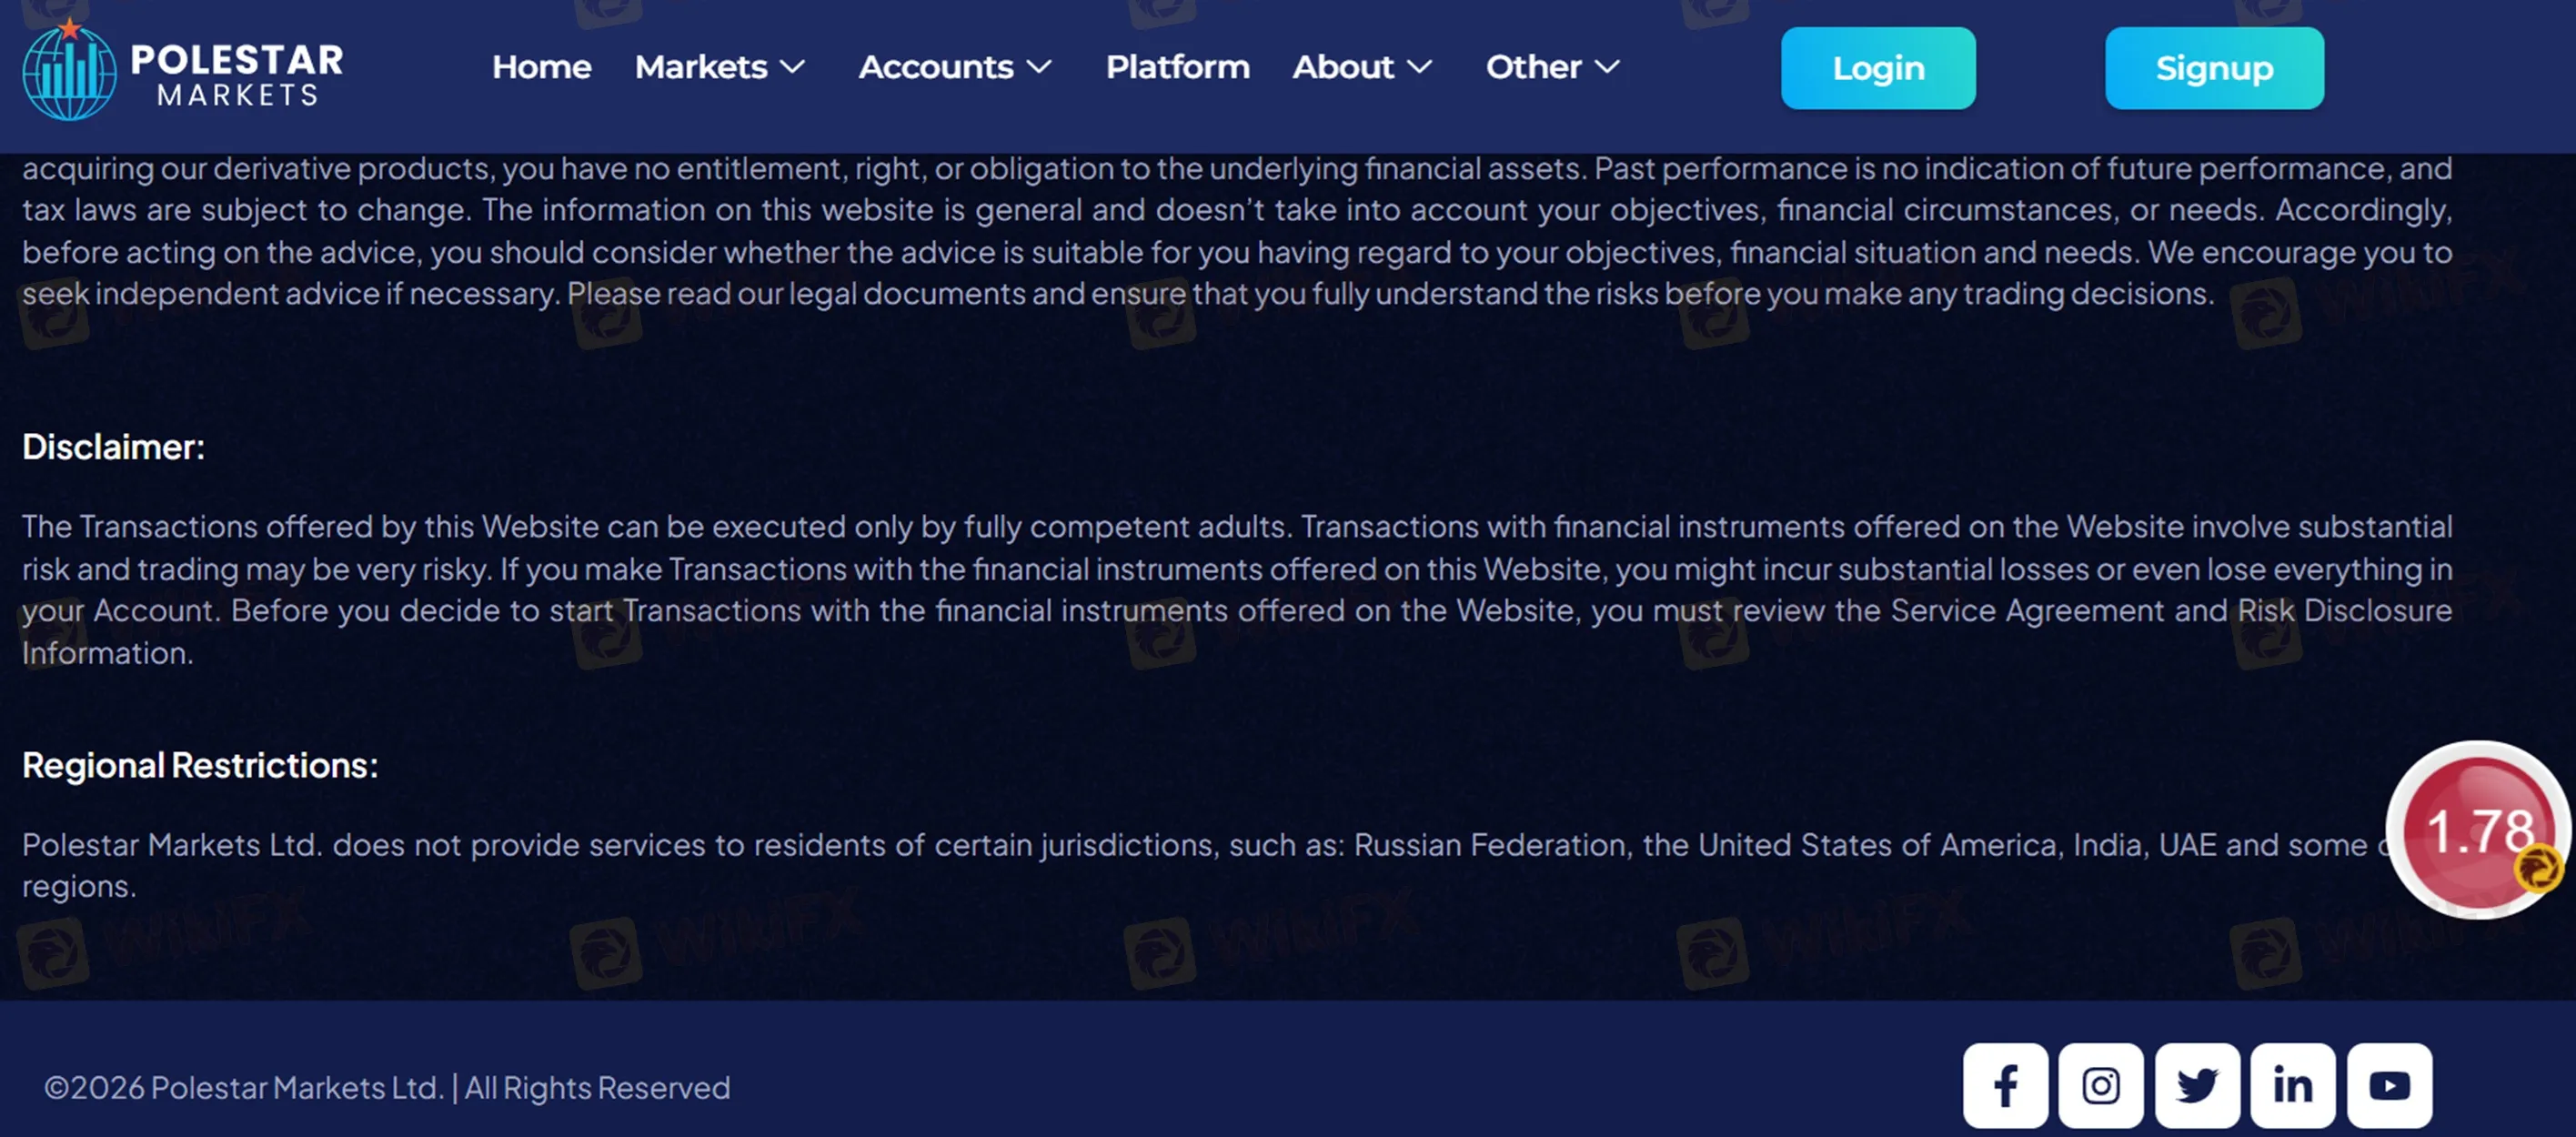Click the ©2026 Polestar Markets Ltd. copyright text
The height and width of the screenshot is (1137, 2576).
[387, 1087]
